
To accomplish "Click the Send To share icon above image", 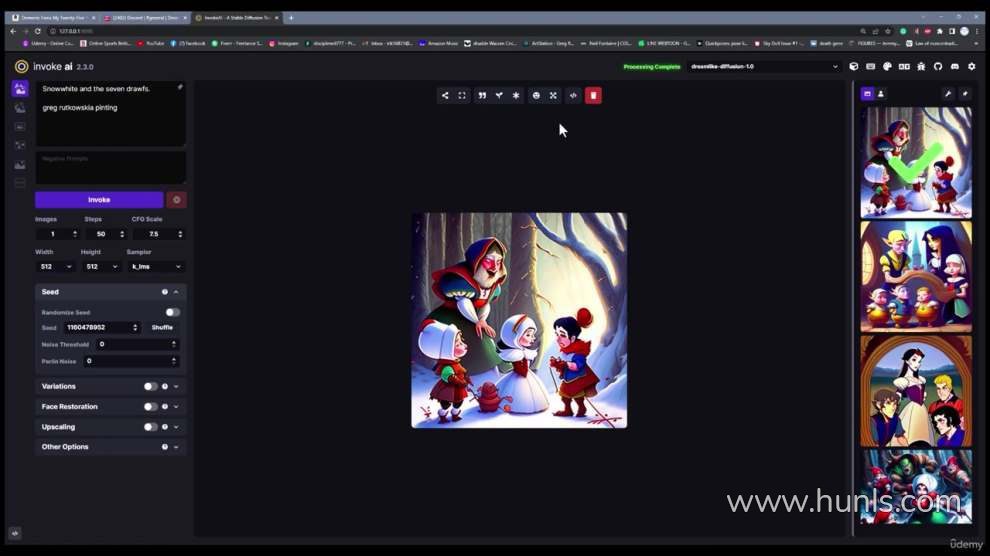I will click(x=445, y=95).
